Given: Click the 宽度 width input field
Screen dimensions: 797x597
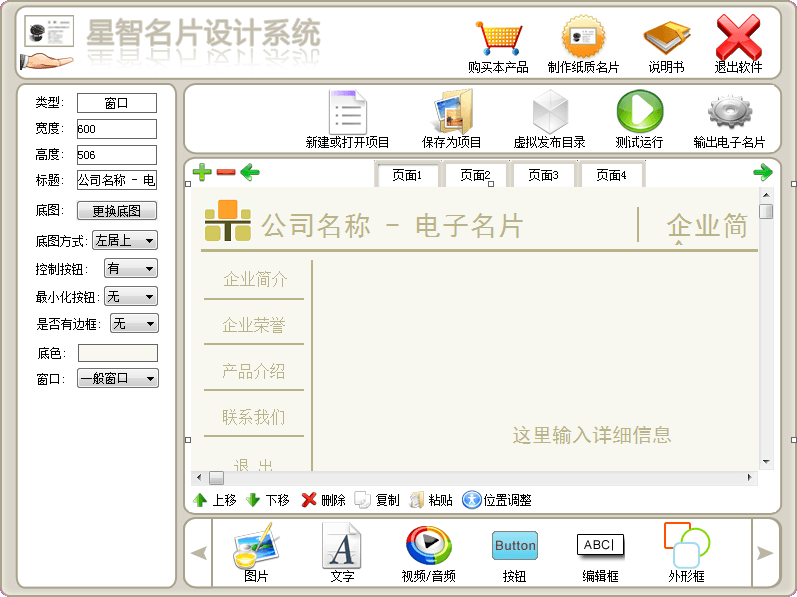Looking at the screenshot, I should point(117,129).
